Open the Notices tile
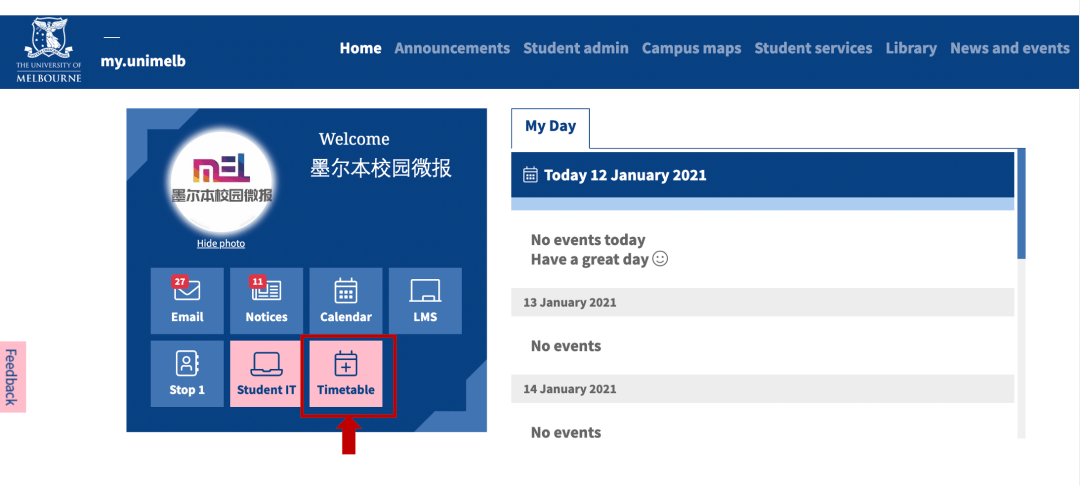Viewport: 1080px width, 486px height. [x=266, y=301]
